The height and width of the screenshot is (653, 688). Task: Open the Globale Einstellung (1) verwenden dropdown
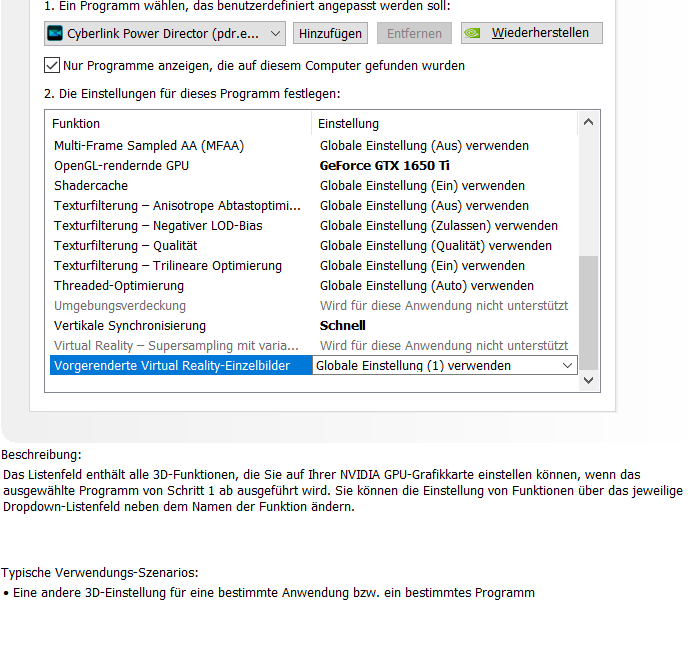(x=444, y=366)
